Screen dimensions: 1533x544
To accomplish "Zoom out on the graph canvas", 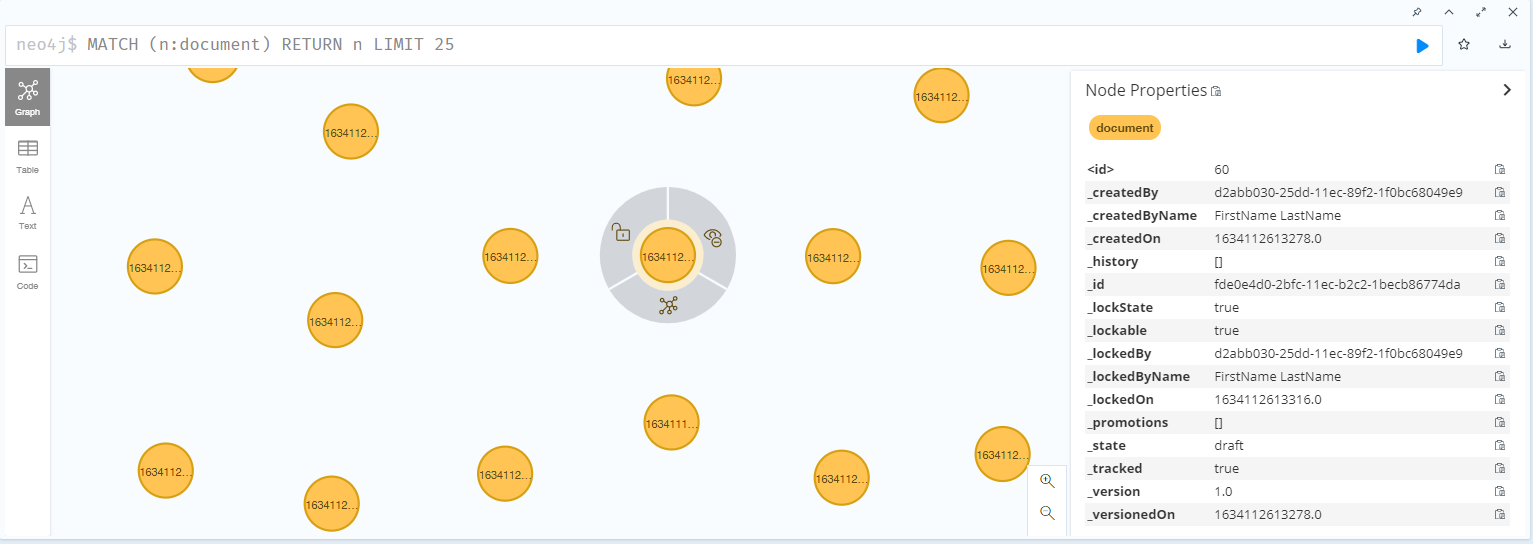I will (x=1047, y=513).
